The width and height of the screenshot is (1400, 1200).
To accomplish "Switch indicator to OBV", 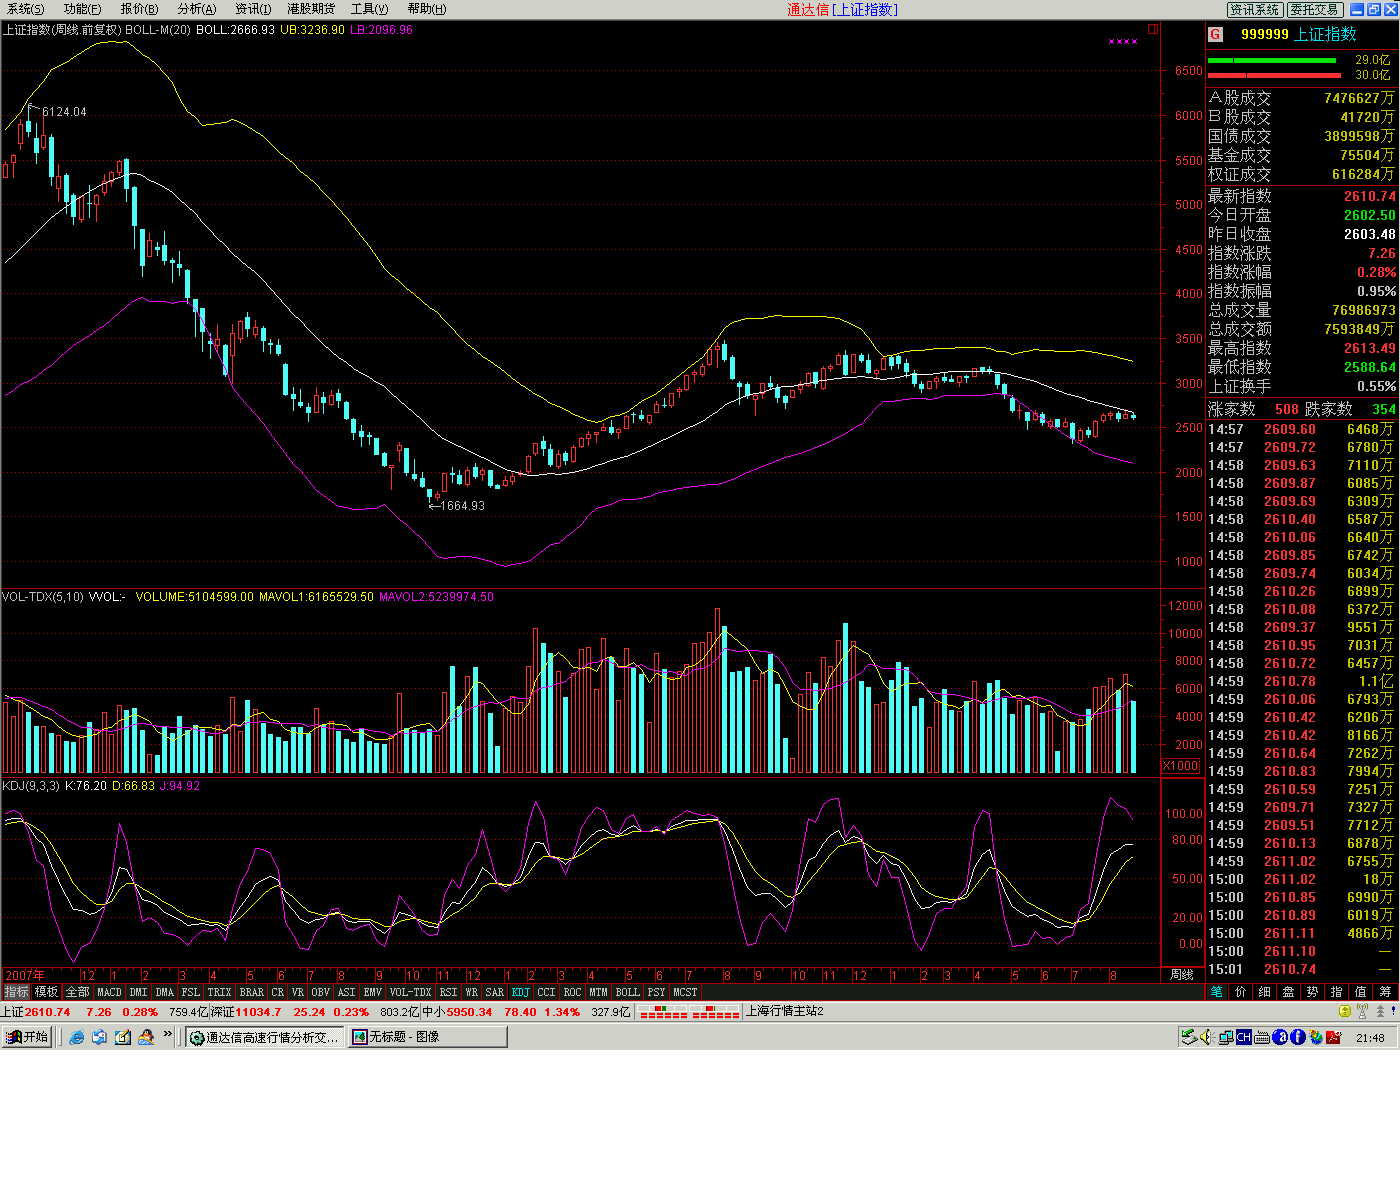I will 320,992.
